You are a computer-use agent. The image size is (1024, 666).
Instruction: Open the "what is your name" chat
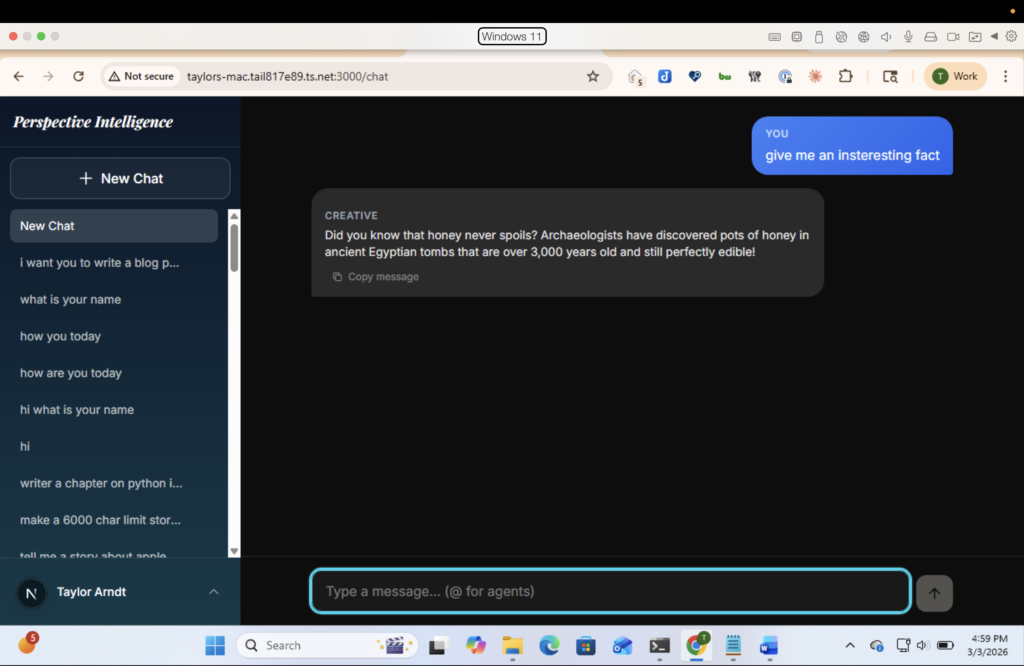(70, 299)
